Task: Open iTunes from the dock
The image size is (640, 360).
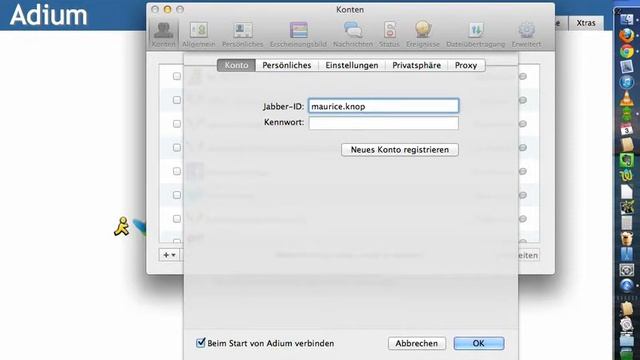Action: click(x=627, y=82)
